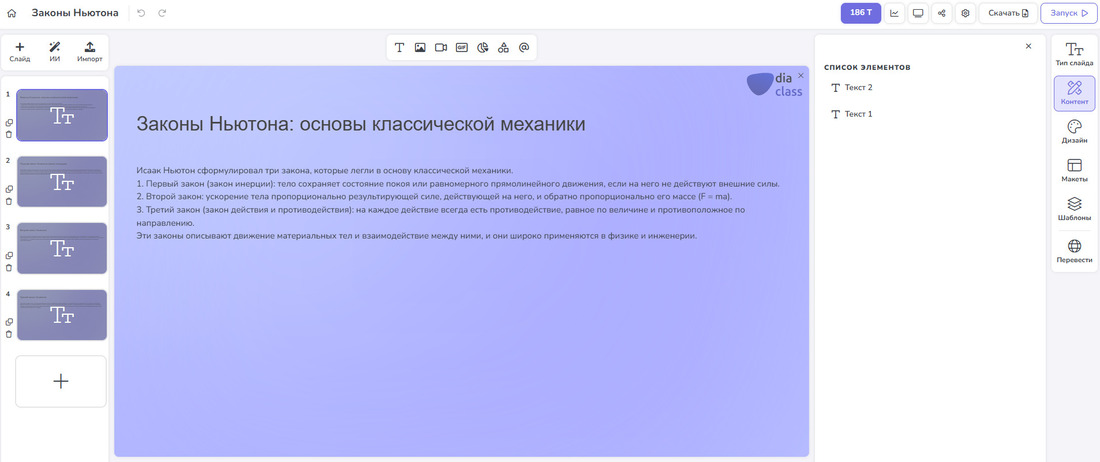Switch to the Дизайн tab
Screen dimensions: 1100x462
click(1074, 132)
